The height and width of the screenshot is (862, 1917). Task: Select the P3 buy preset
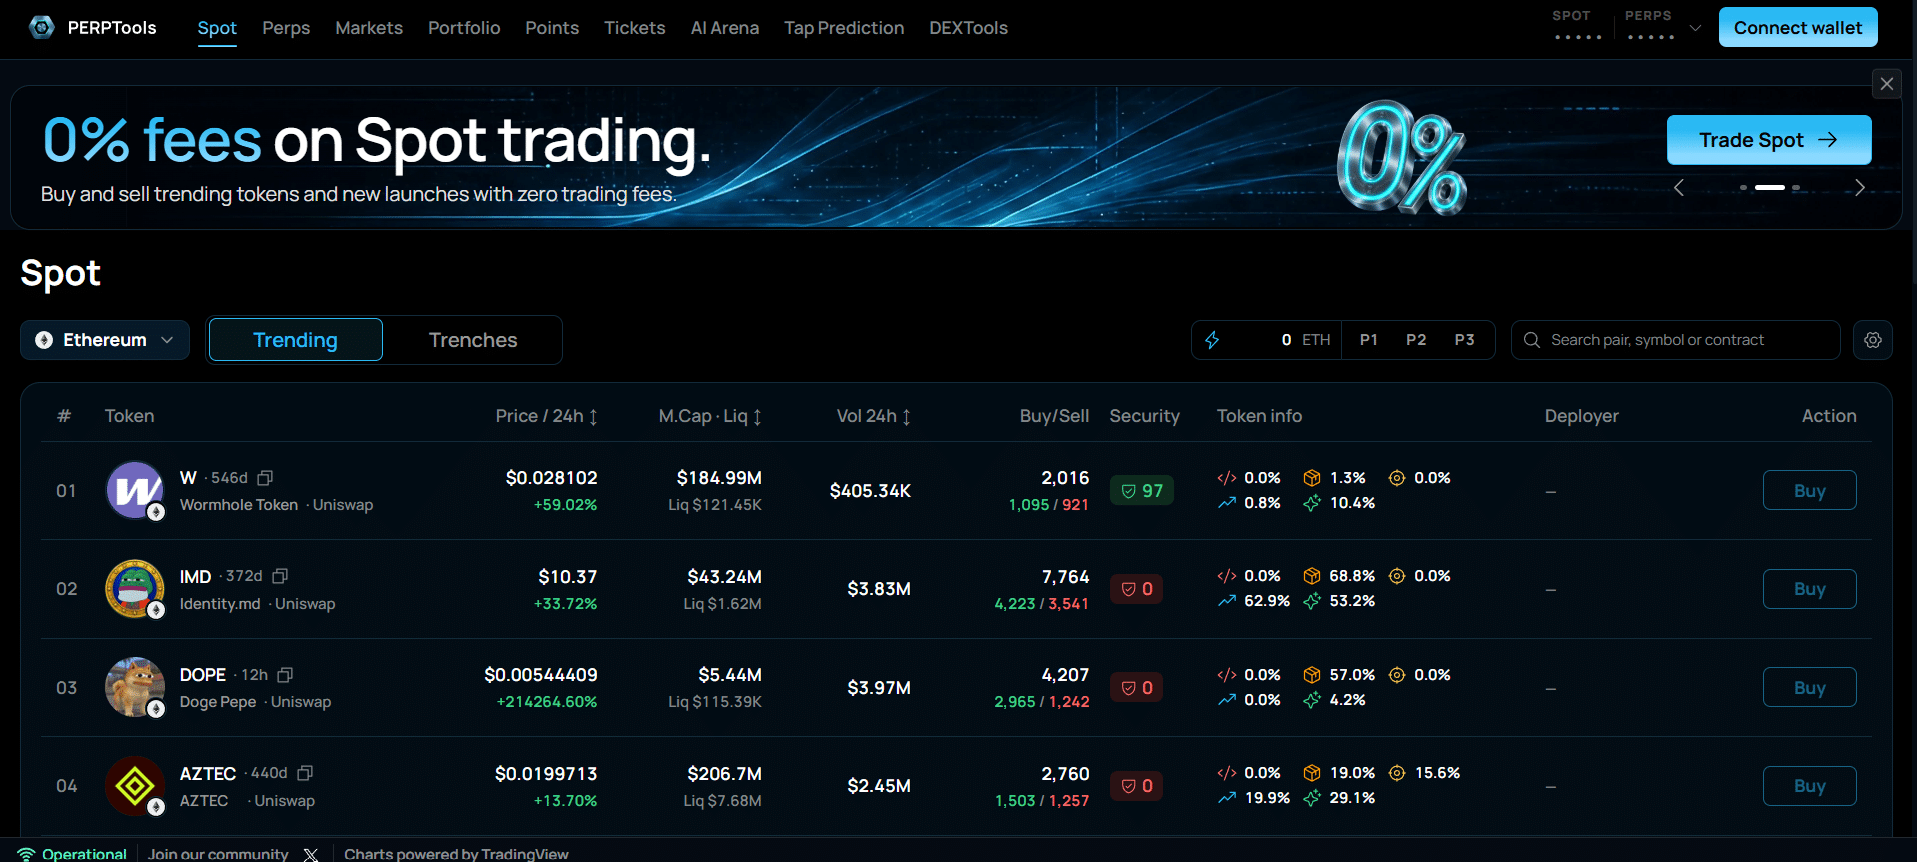[1464, 340]
